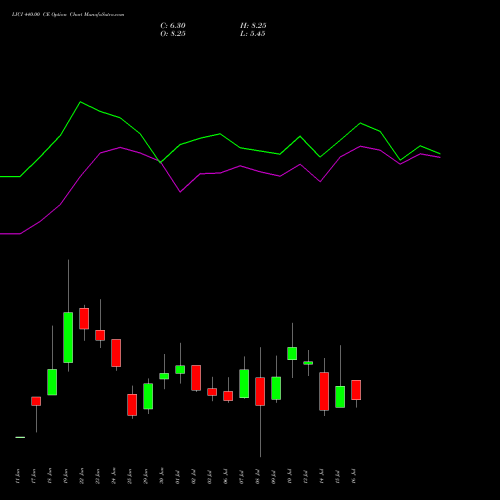The width and height of the screenshot is (500, 500).
Task: Click the tall green candle above 19 Jun
Action: click(x=68, y=337)
